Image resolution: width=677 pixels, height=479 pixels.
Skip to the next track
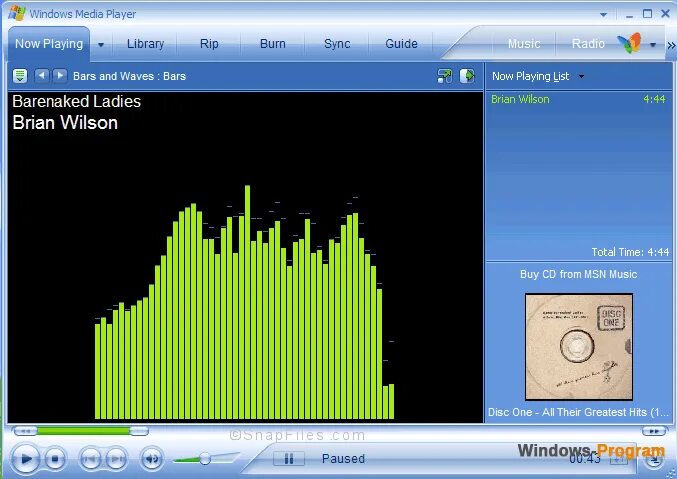point(116,459)
